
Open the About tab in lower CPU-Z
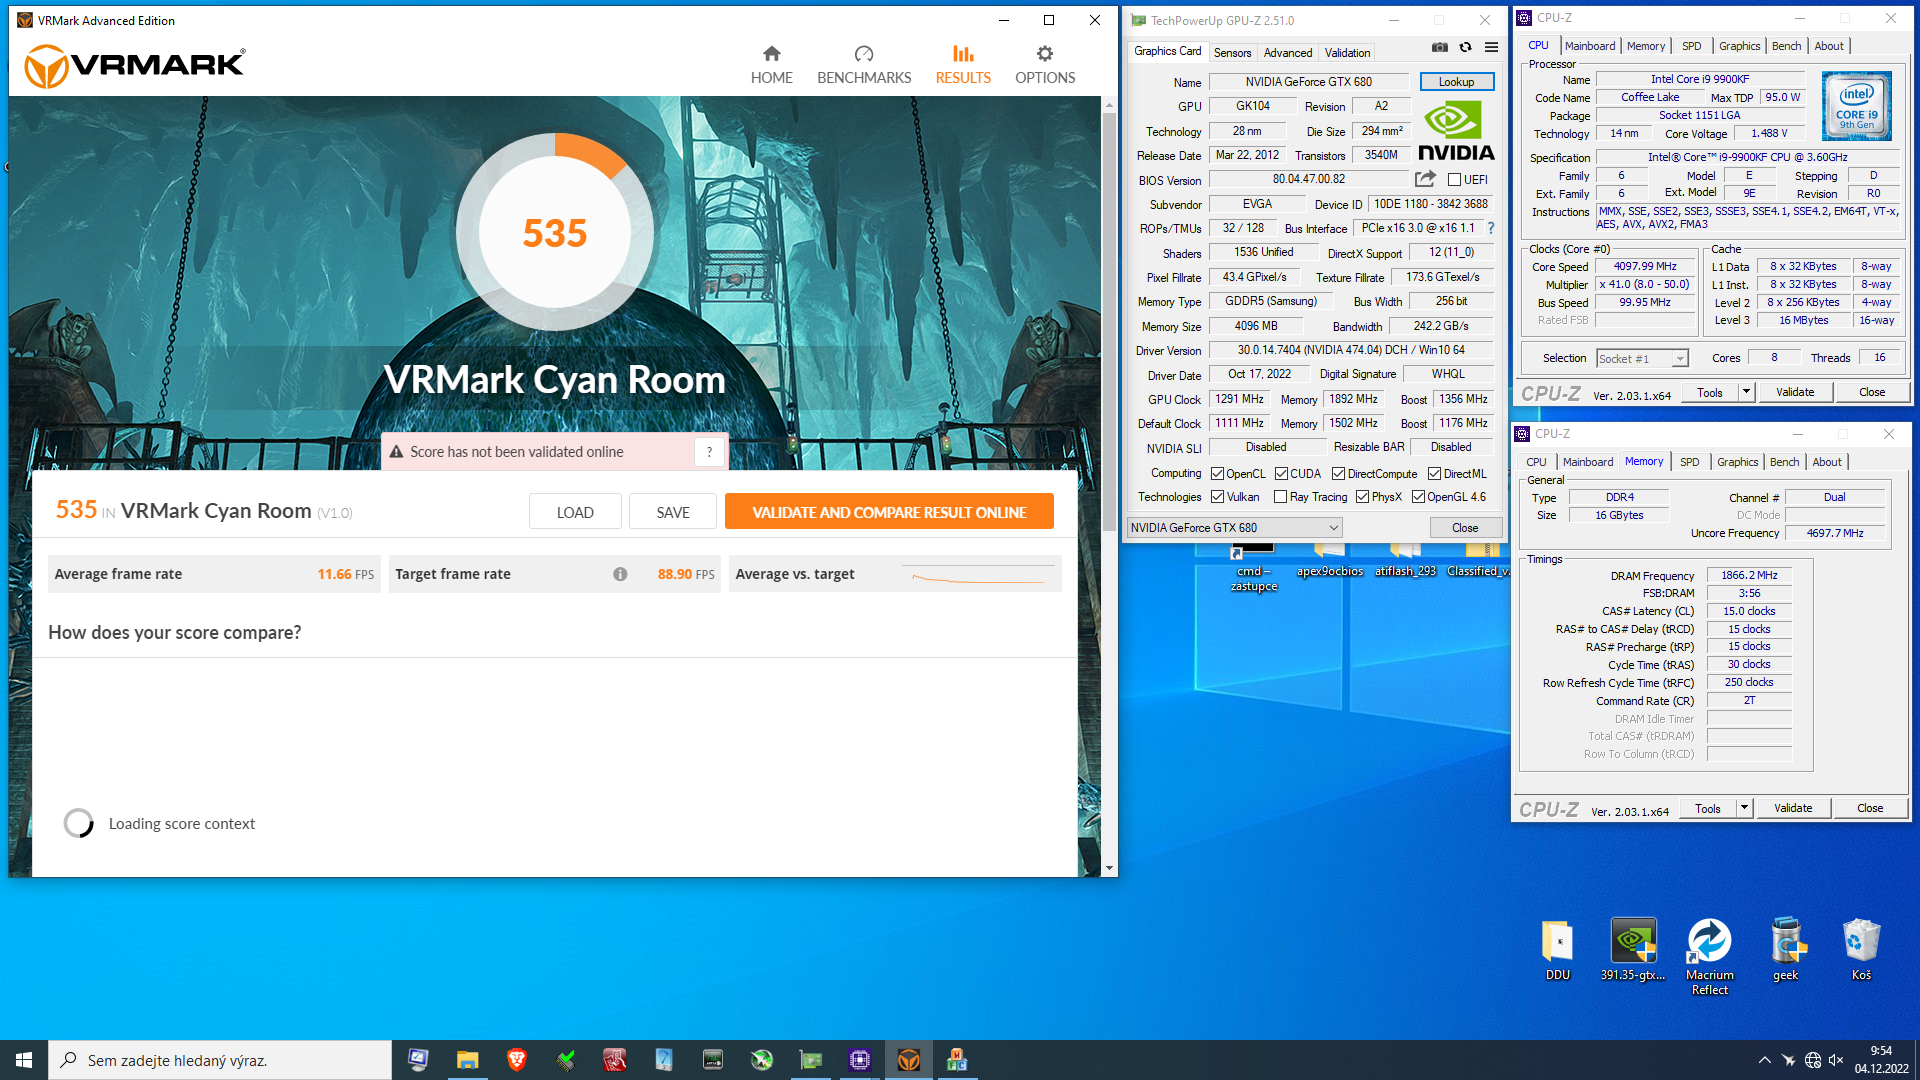pyautogui.click(x=1826, y=462)
